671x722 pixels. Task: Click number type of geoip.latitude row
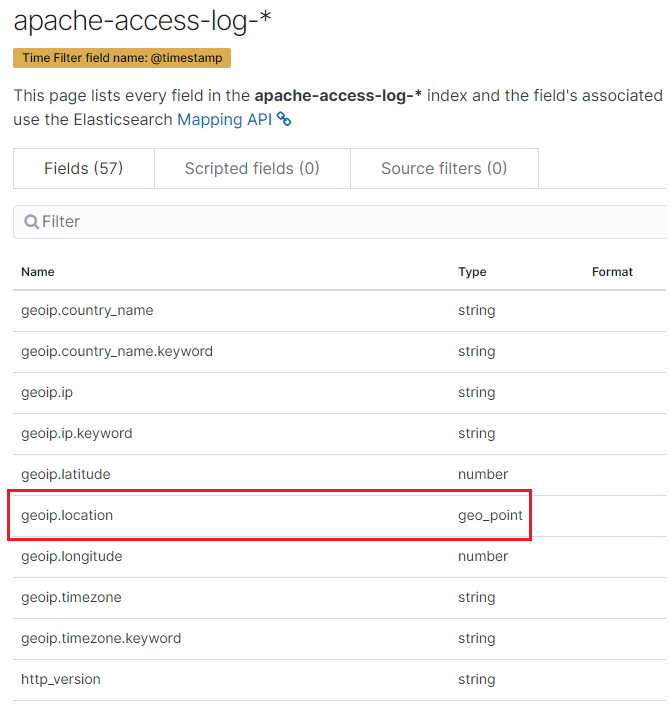point(483,474)
